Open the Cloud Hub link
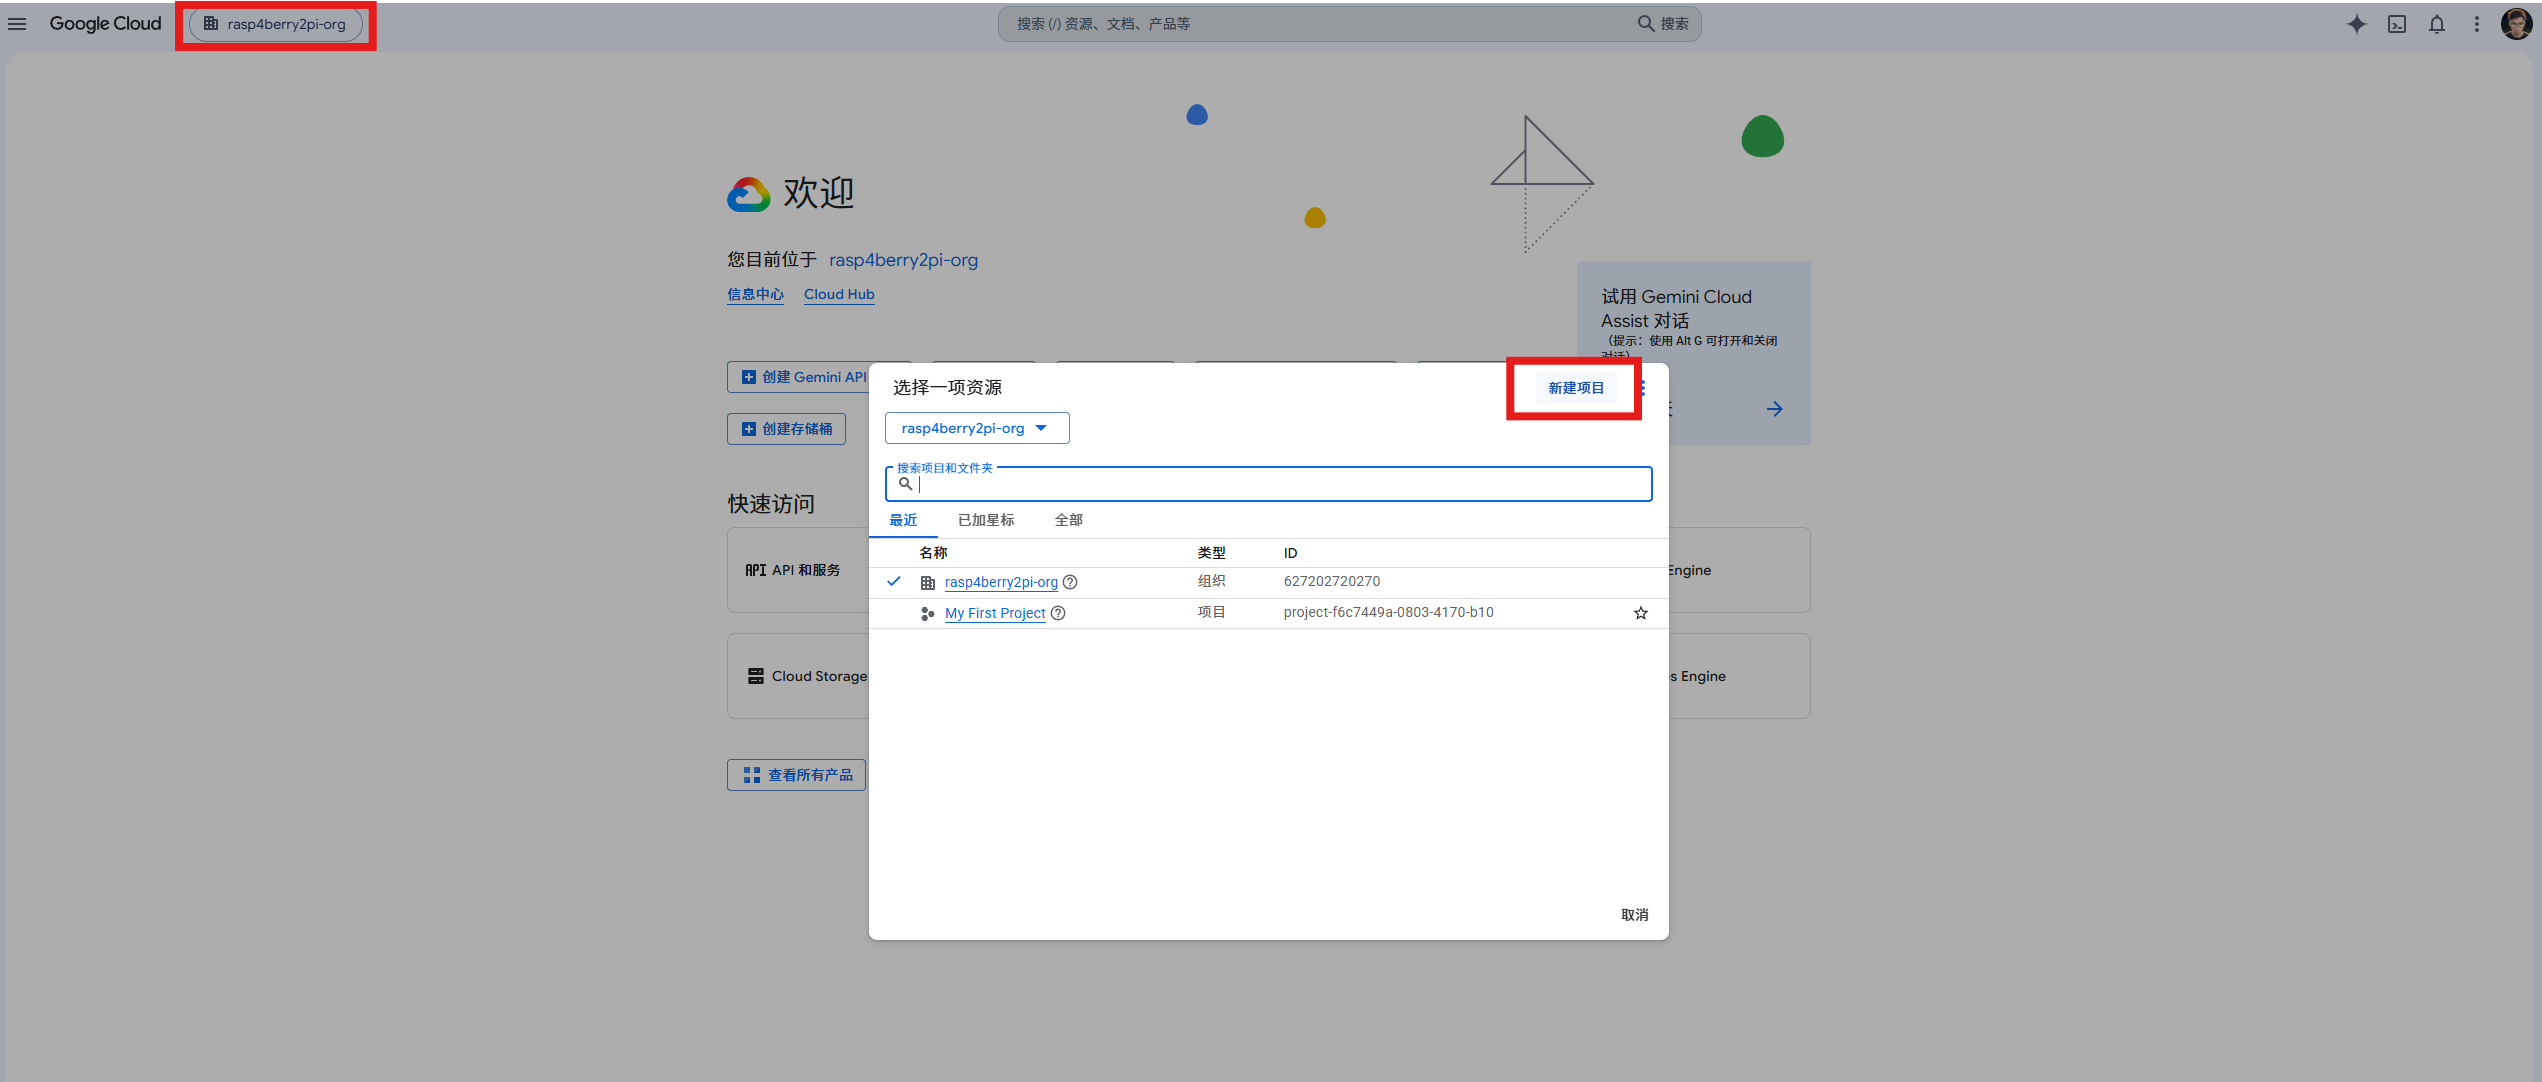Viewport: 2542px width, 1082px height. coord(839,294)
